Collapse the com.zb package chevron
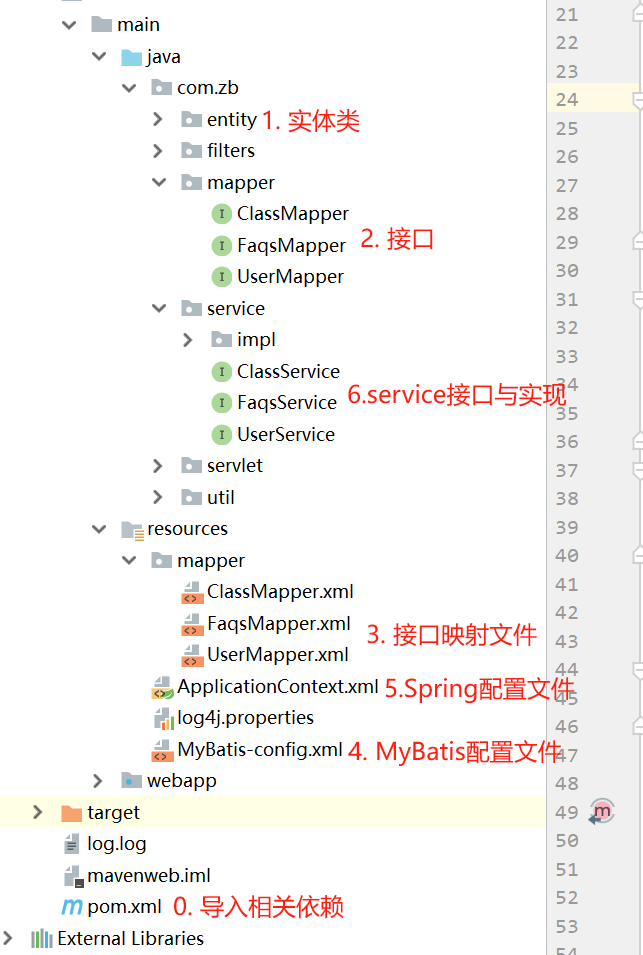 (129, 88)
